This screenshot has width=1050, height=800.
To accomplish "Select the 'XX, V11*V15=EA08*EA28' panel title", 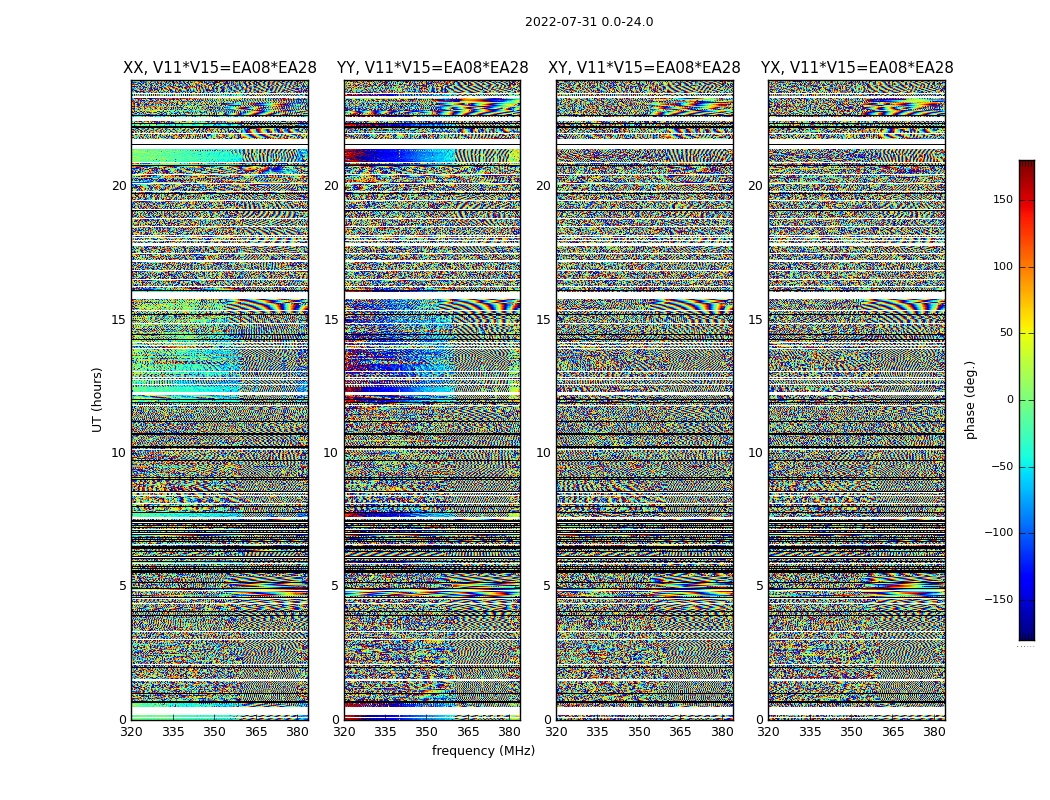I will click(220, 68).
